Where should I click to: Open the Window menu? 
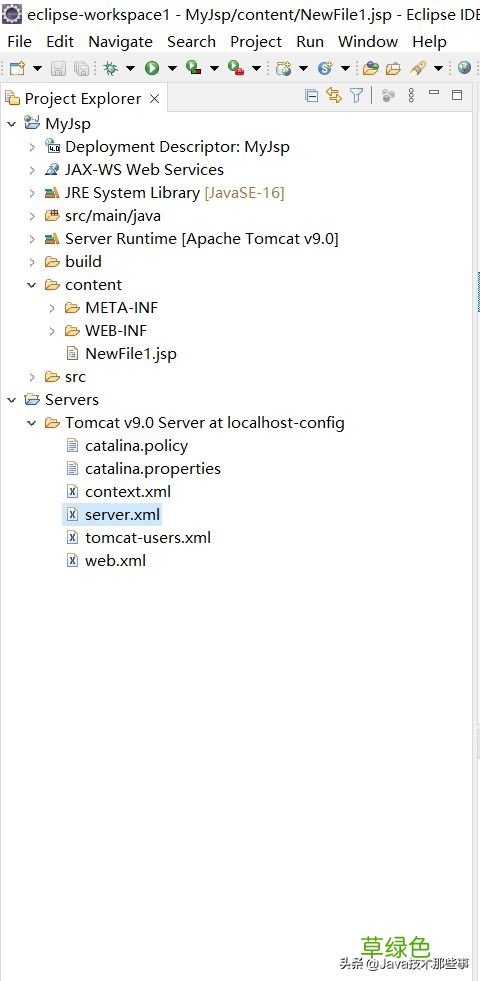click(x=368, y=42)
